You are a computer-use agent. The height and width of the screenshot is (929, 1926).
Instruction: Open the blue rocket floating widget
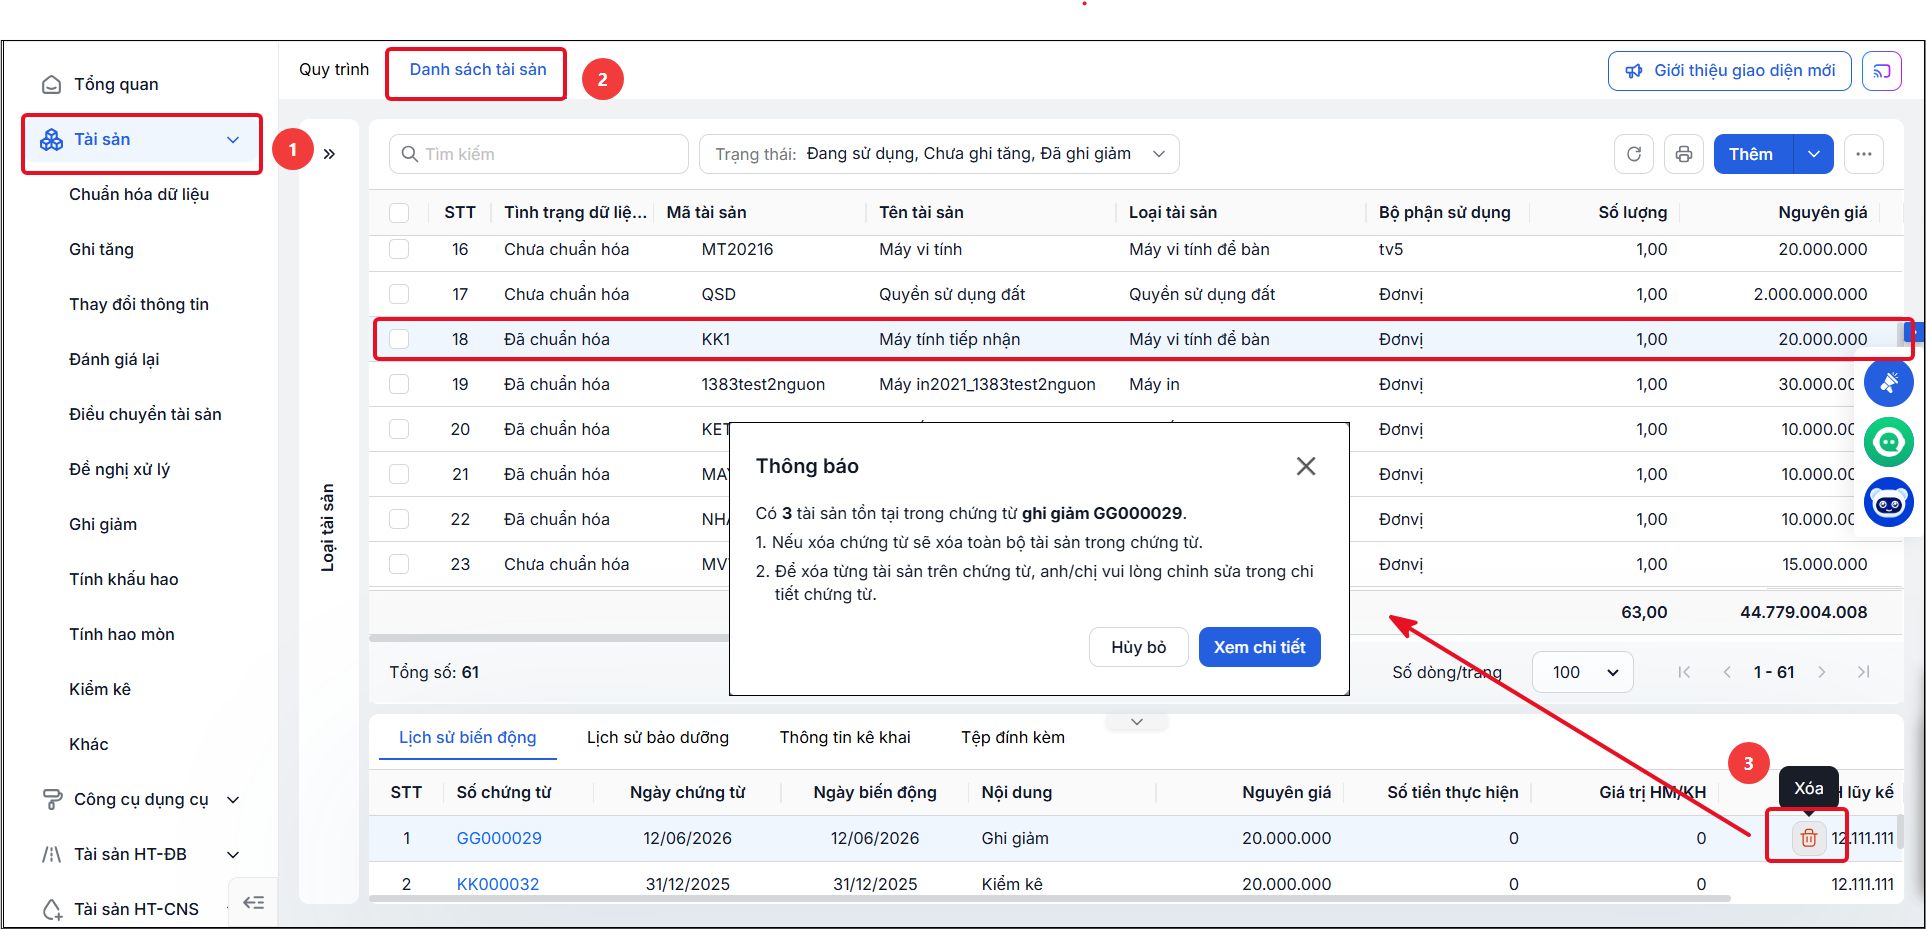click(x=1889, y=382)
